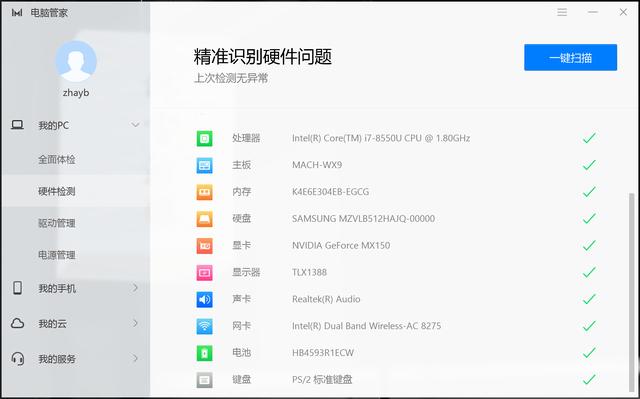
Task: Select the 我的PC sidebar label
Action: (53, 125)
